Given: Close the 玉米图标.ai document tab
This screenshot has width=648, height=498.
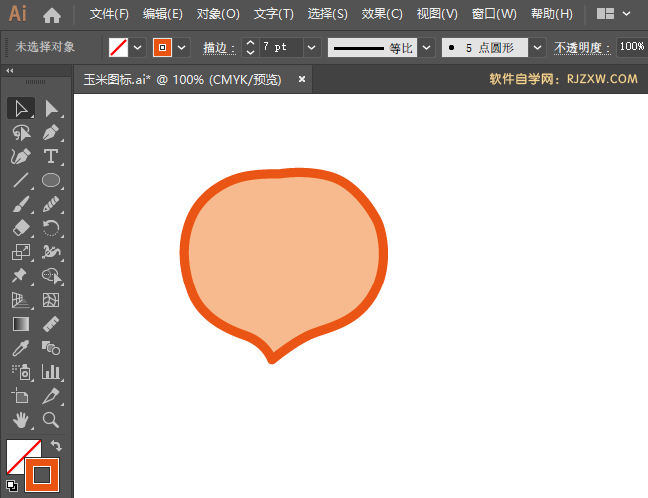Looking at the screenshot, I should click(x=302, y=79).
